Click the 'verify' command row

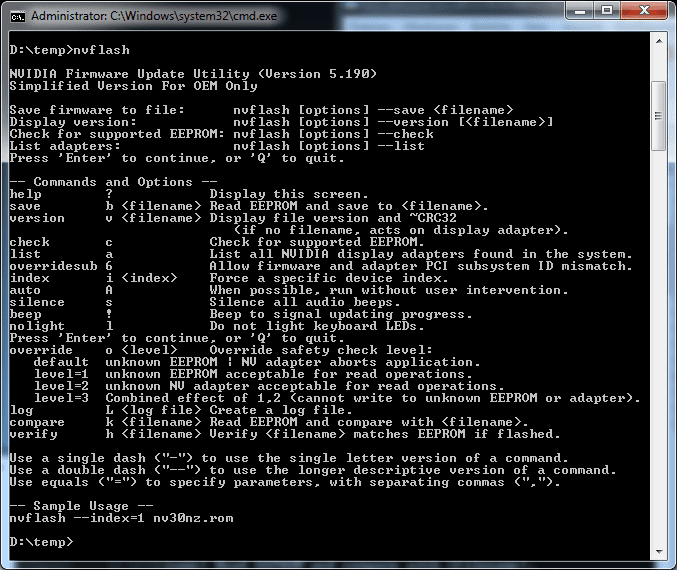(285, 434)
